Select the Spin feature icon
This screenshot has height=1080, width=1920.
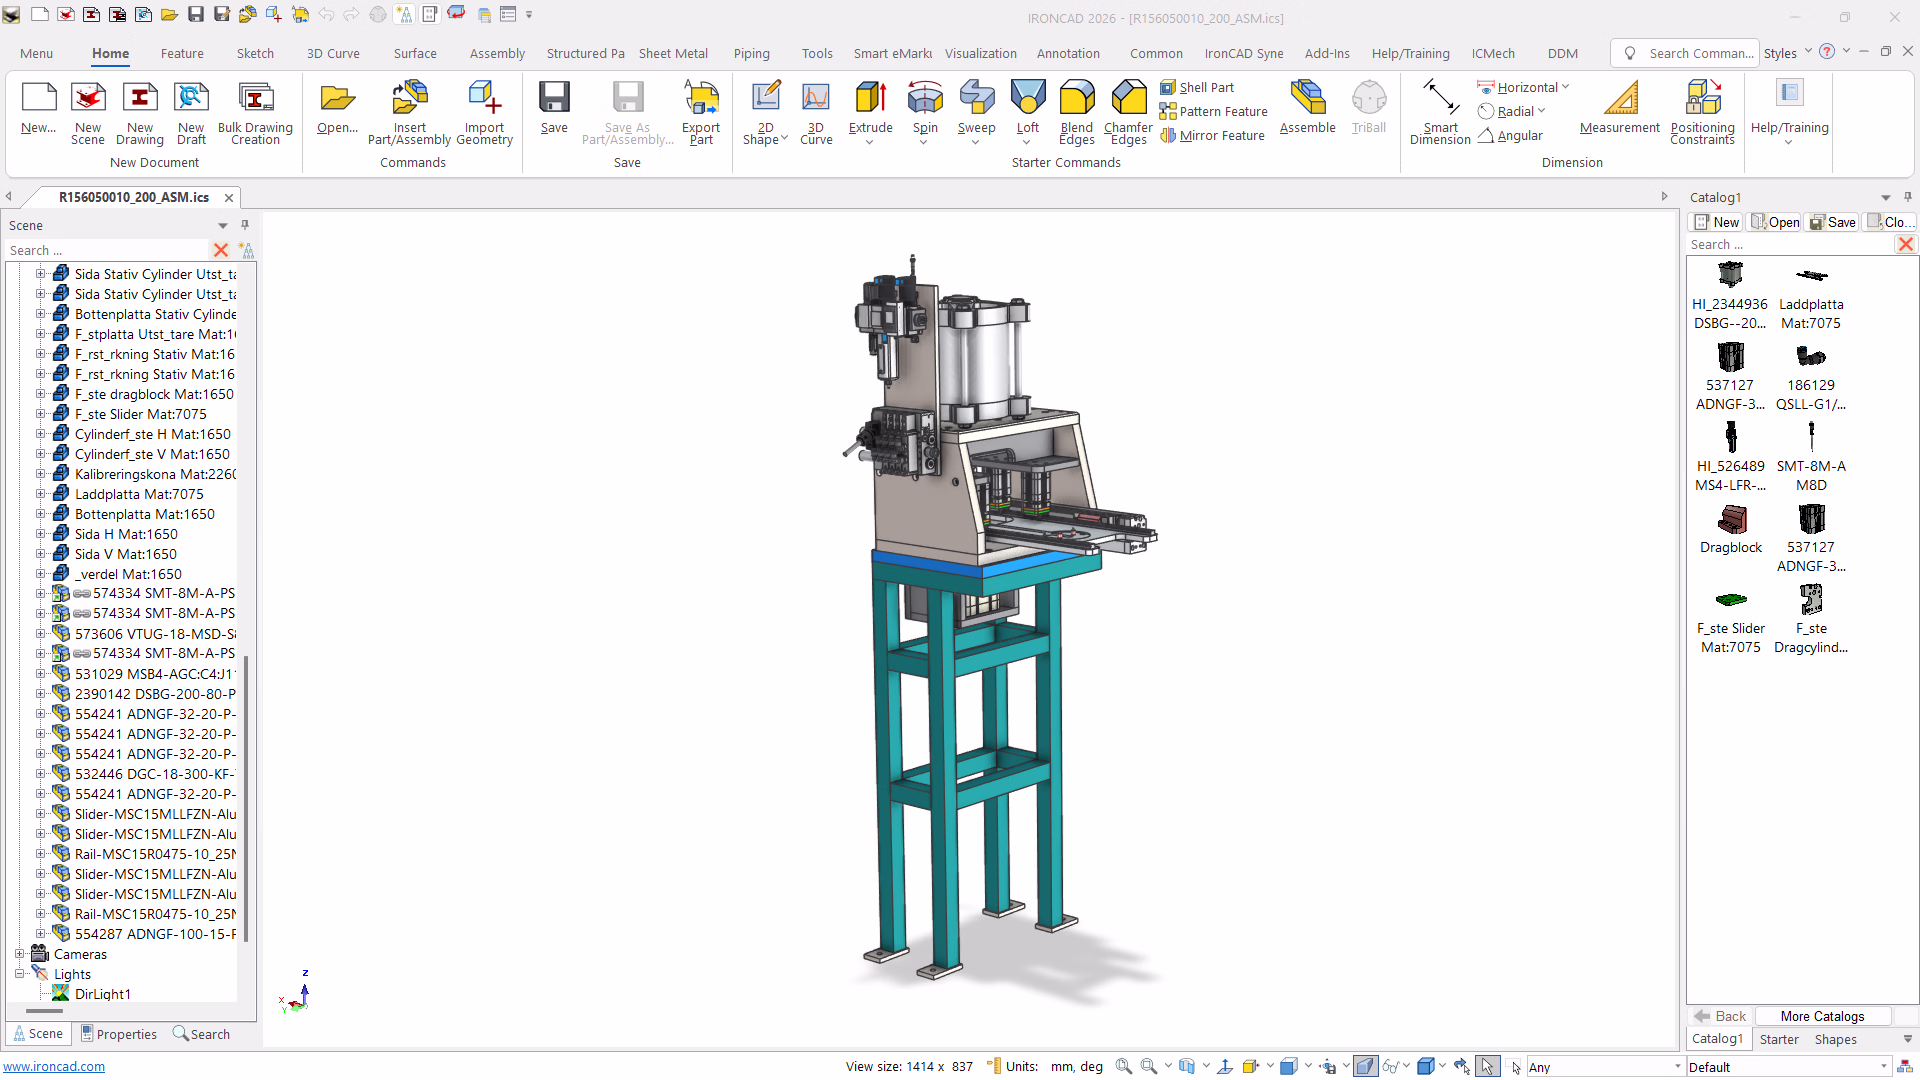[925, 99]
